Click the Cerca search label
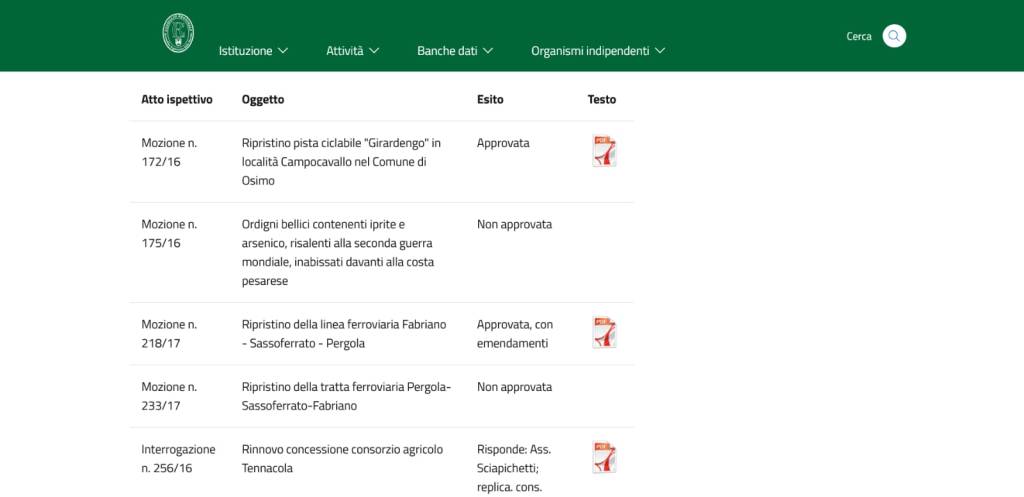 [x=859, y=36]
